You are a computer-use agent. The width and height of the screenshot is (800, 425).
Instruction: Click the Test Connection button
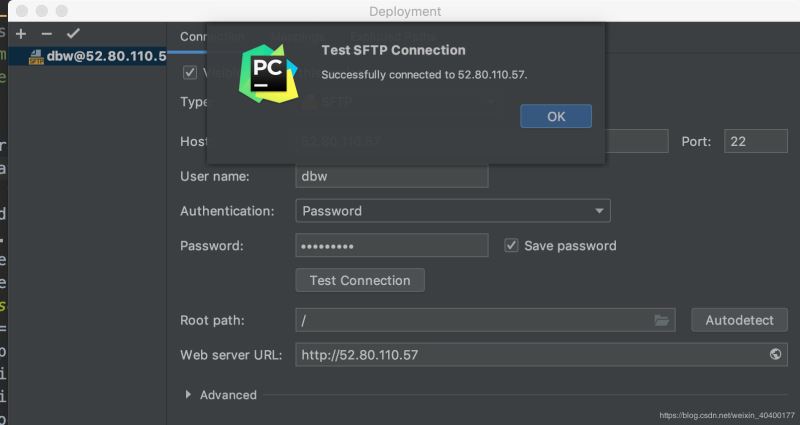[x=360, y=280]
